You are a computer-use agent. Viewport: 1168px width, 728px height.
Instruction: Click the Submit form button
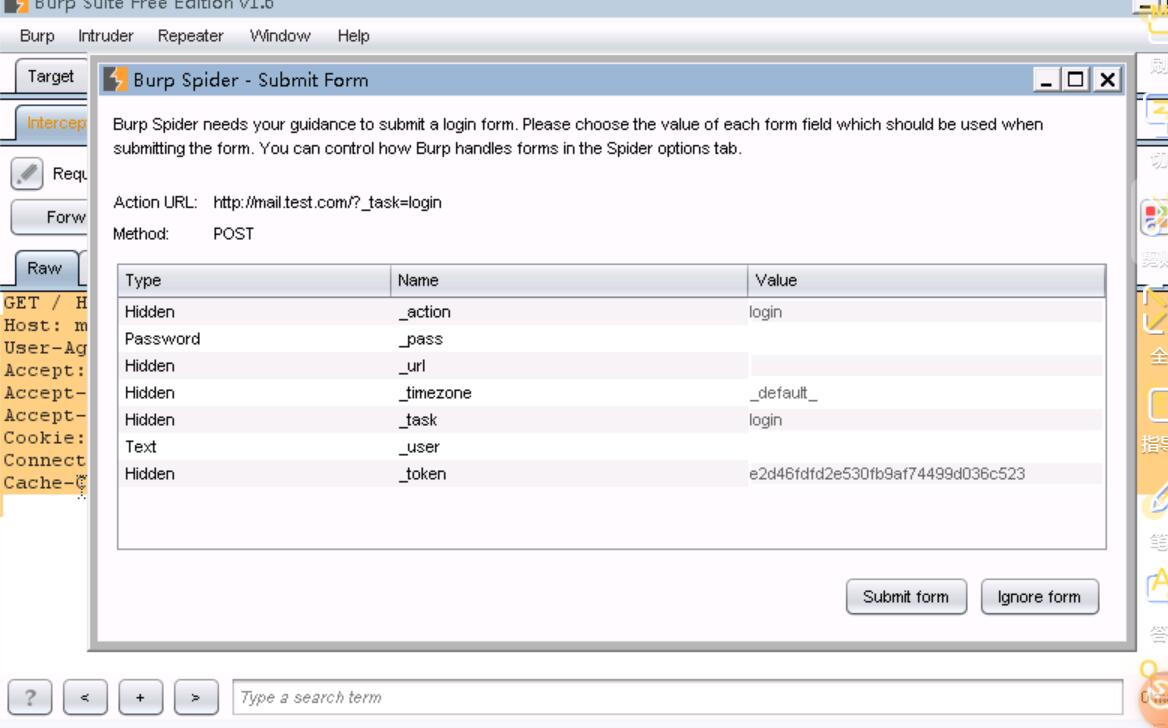tap(906, 597)
